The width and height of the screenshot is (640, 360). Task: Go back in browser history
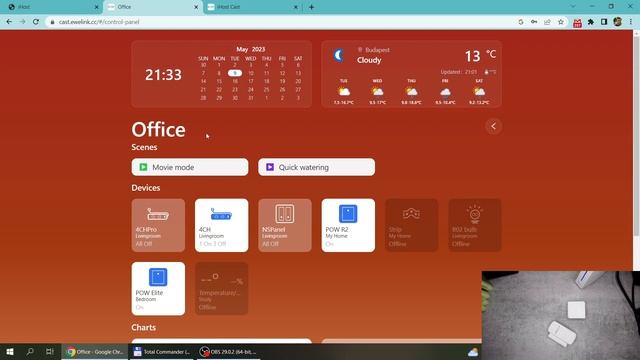coord(9,22)
